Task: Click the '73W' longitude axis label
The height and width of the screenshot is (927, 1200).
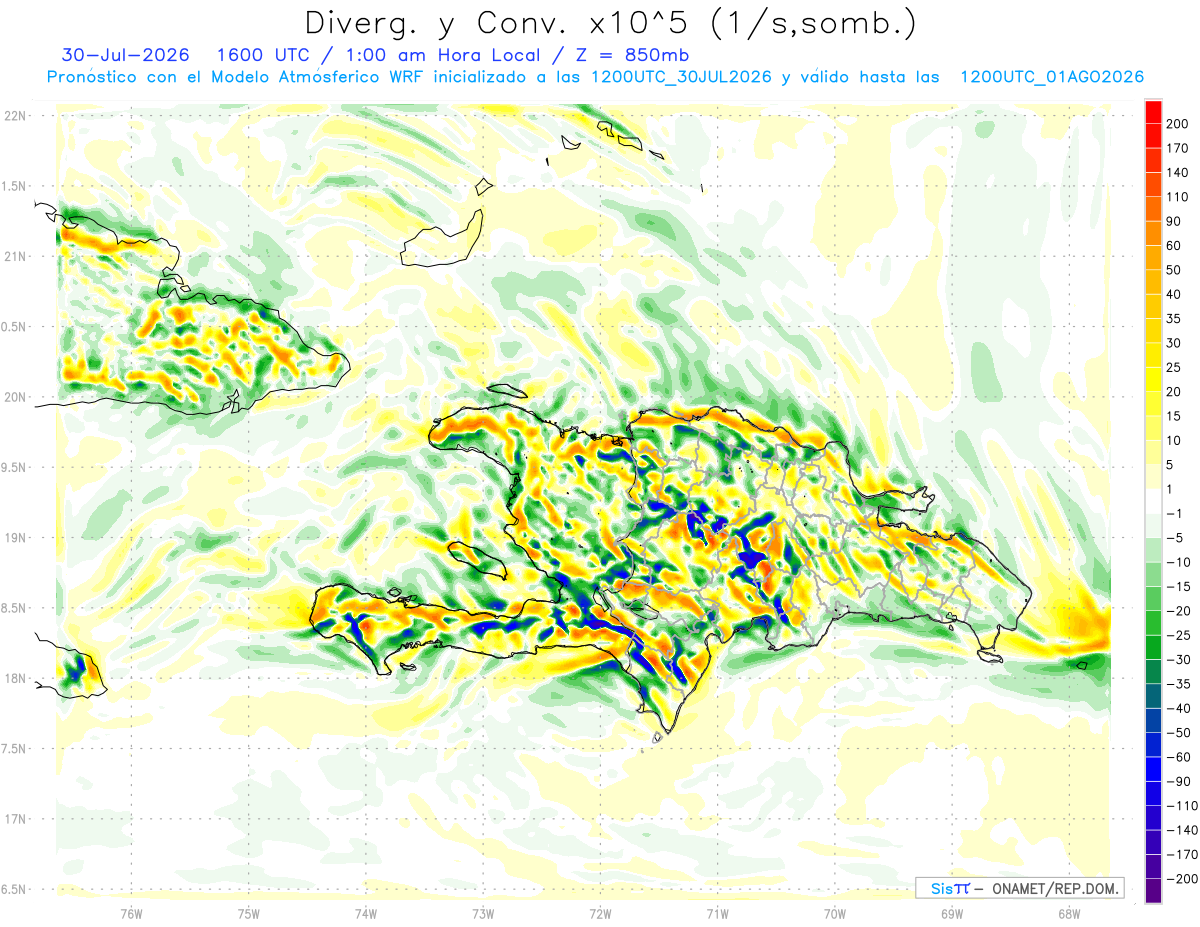Action: click(x=483, y=913)
